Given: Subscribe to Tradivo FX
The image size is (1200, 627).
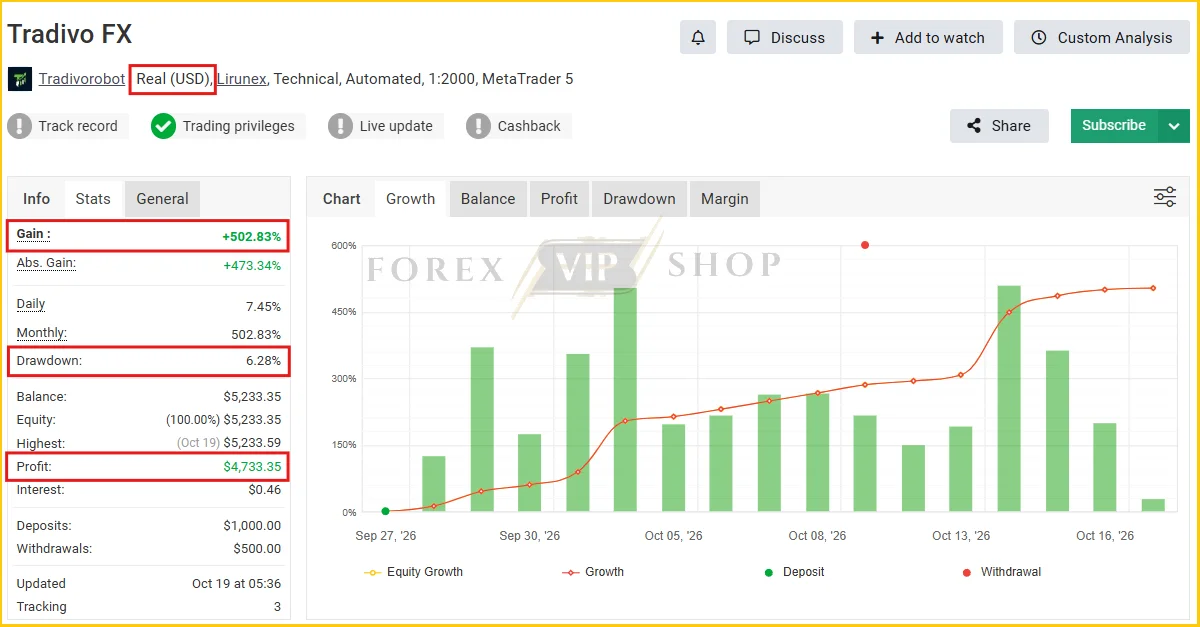Looking at the screenshot, I should (x=1114, y=126).
